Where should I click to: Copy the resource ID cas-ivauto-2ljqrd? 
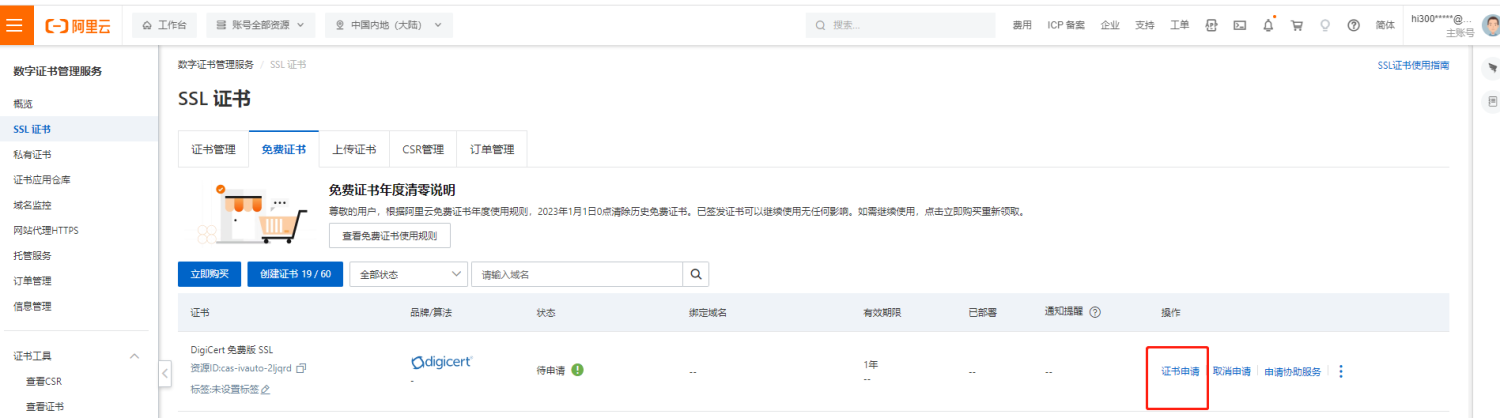tap(301, 368)
